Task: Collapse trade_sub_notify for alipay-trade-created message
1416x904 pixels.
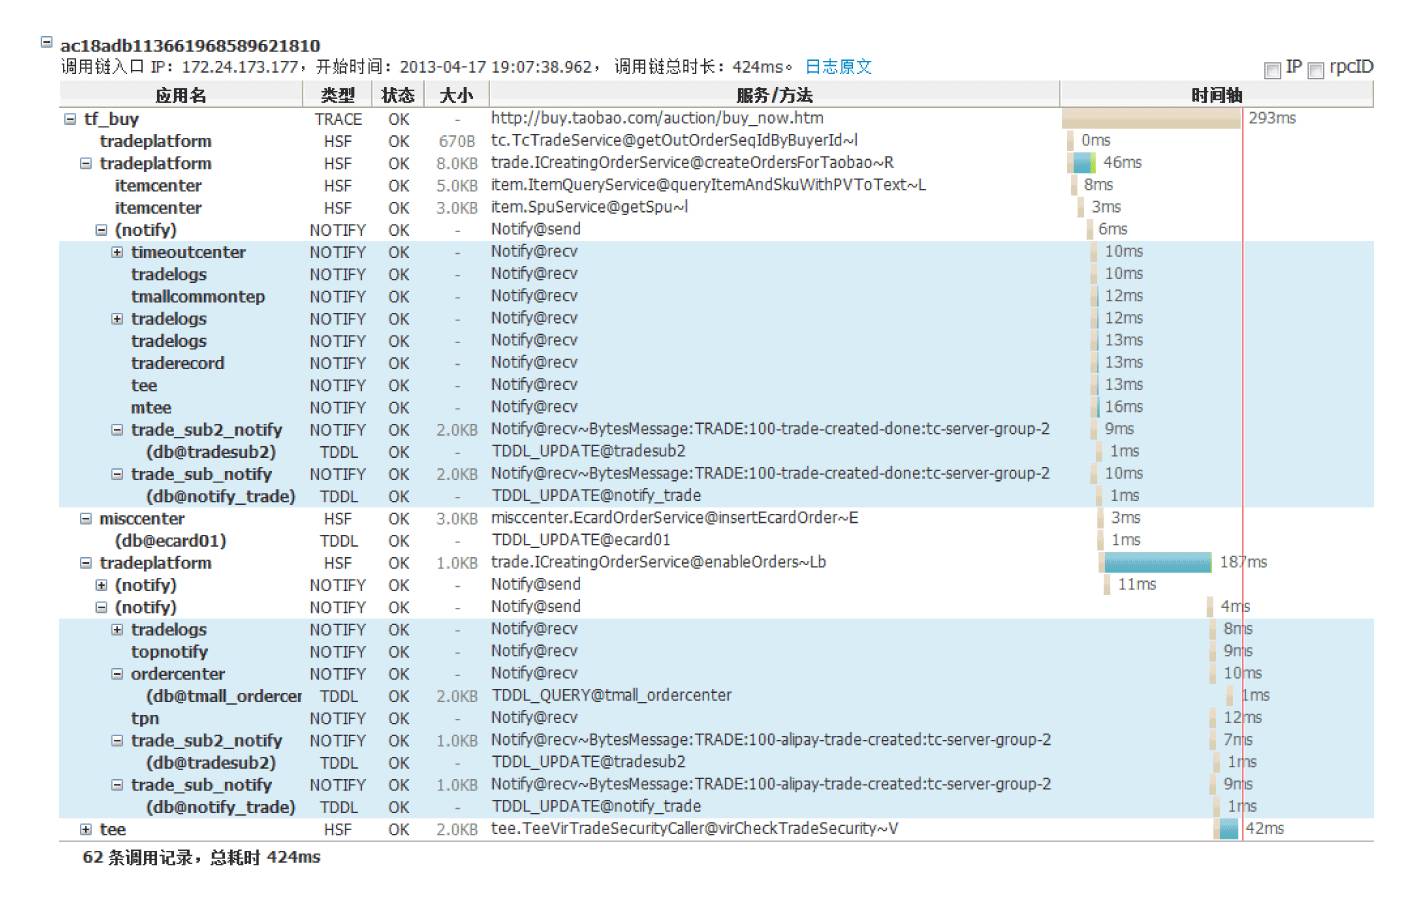Action: click(x=117, y=785)
